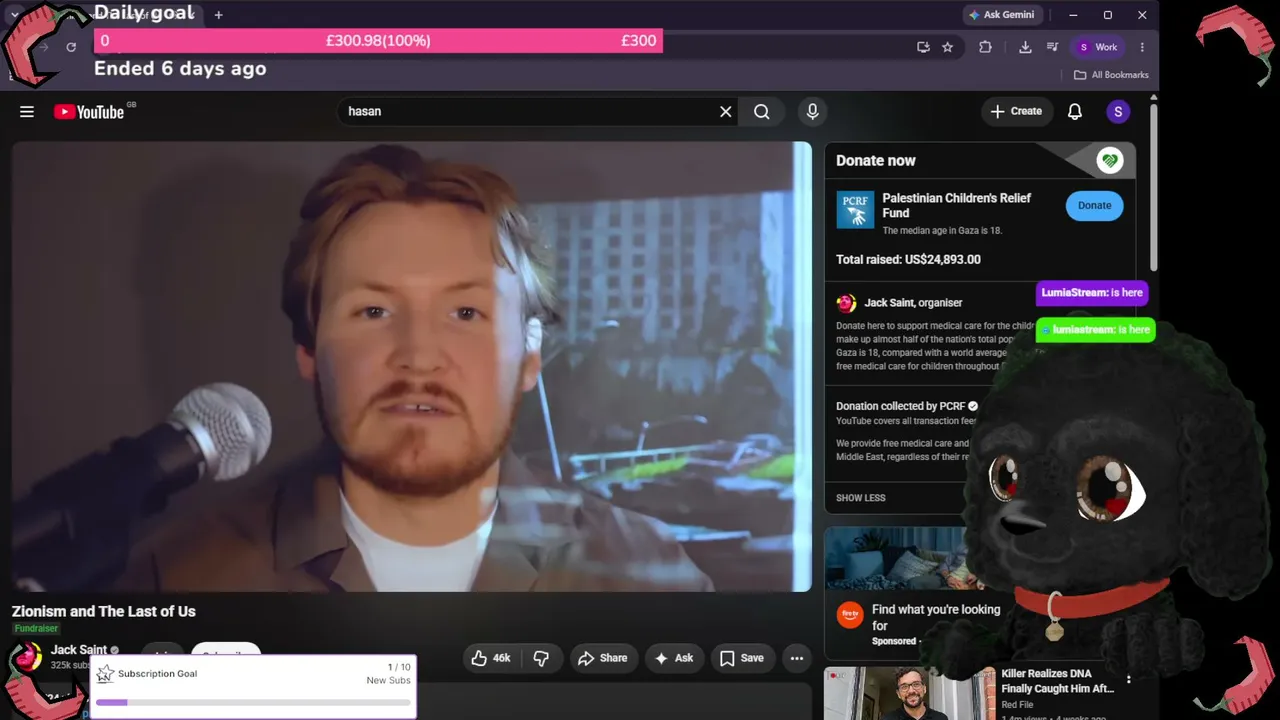Show browser downloads
This screenshot has width=1280, height=720.
click(x=1025, y=47)
